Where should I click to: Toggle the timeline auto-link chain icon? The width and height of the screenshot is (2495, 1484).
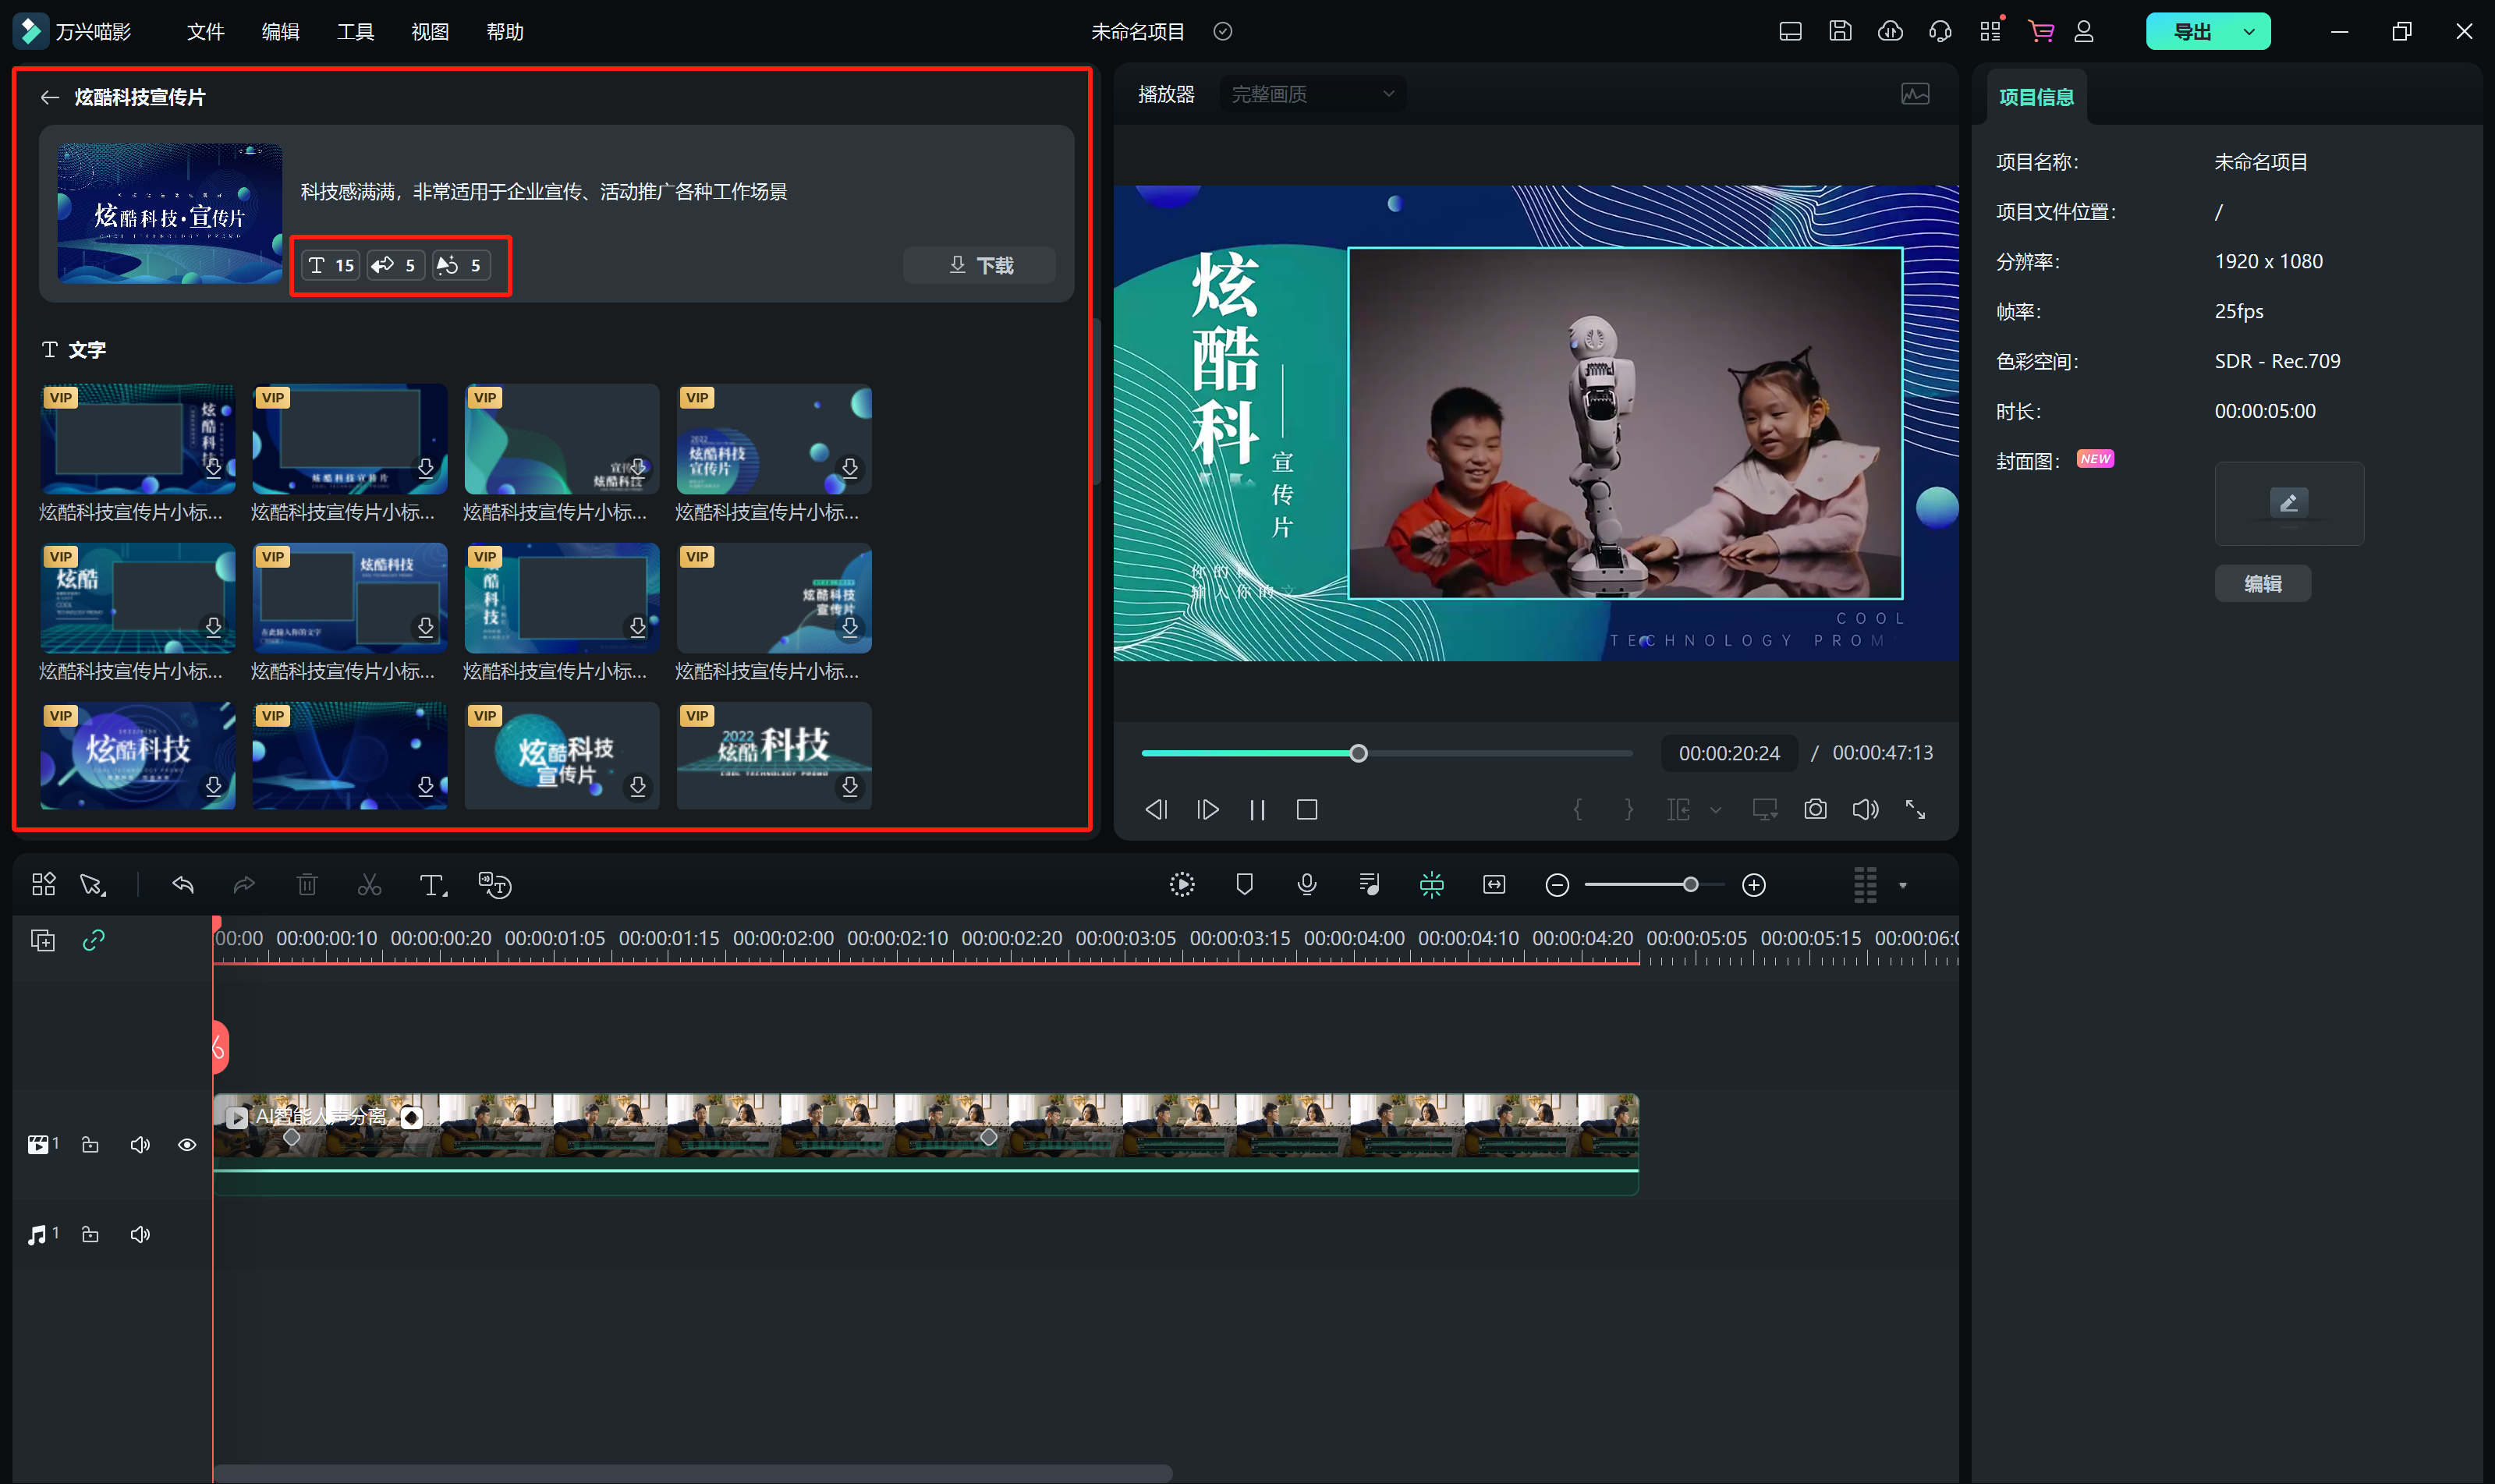[94, 940]
